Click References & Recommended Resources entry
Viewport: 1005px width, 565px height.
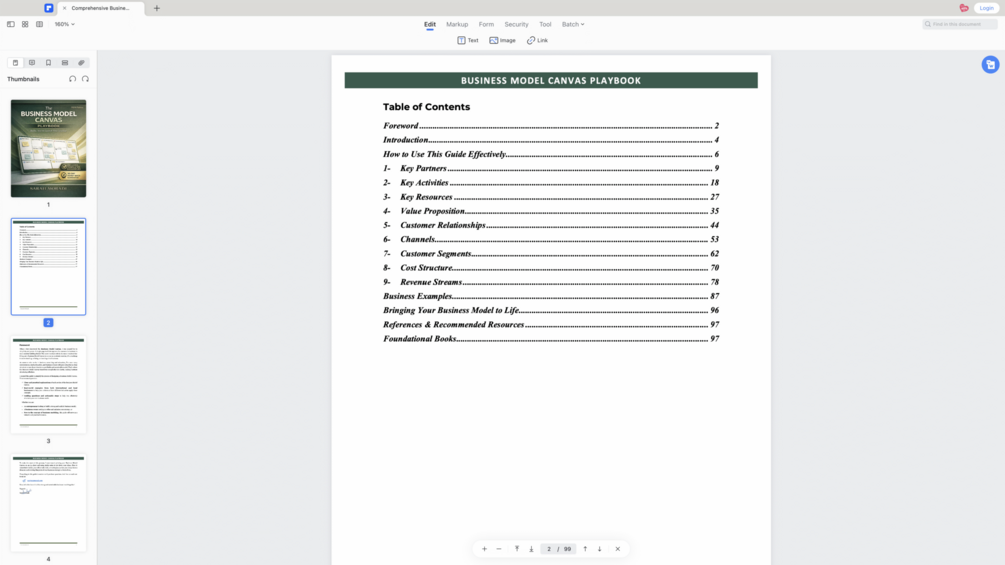point(551,324)
